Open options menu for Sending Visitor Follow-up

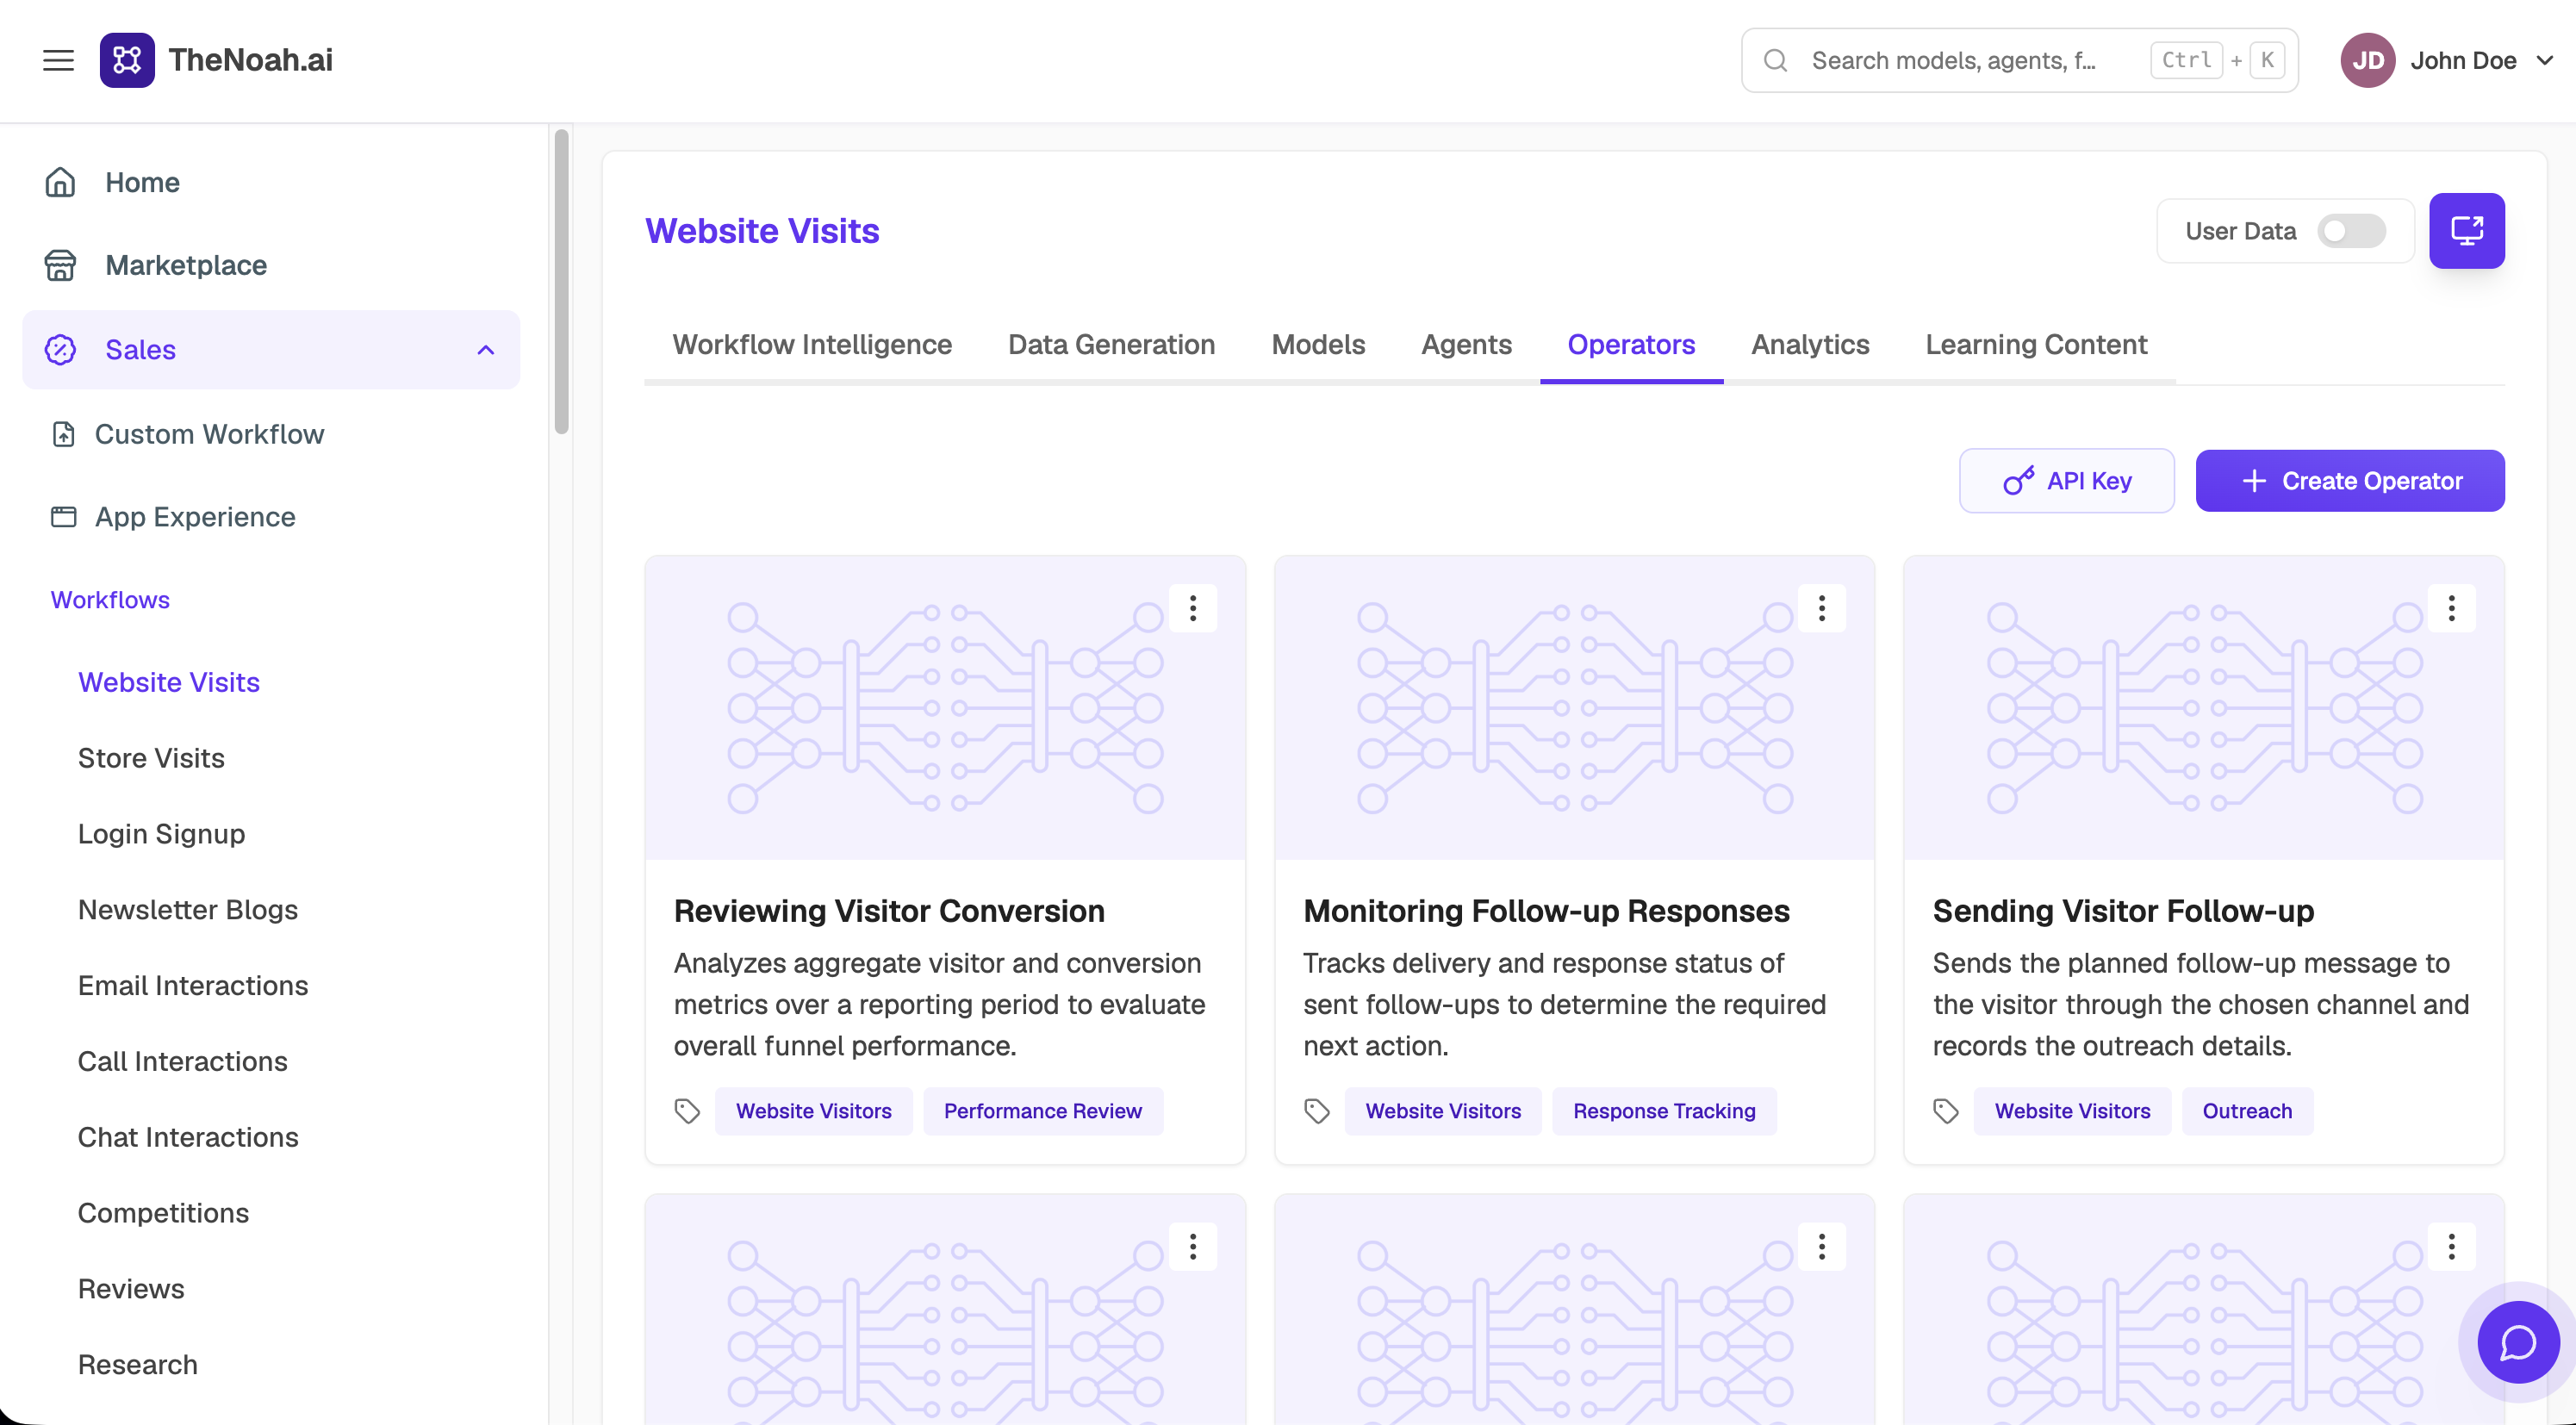pyautogui.click(x=2451, y=608)
